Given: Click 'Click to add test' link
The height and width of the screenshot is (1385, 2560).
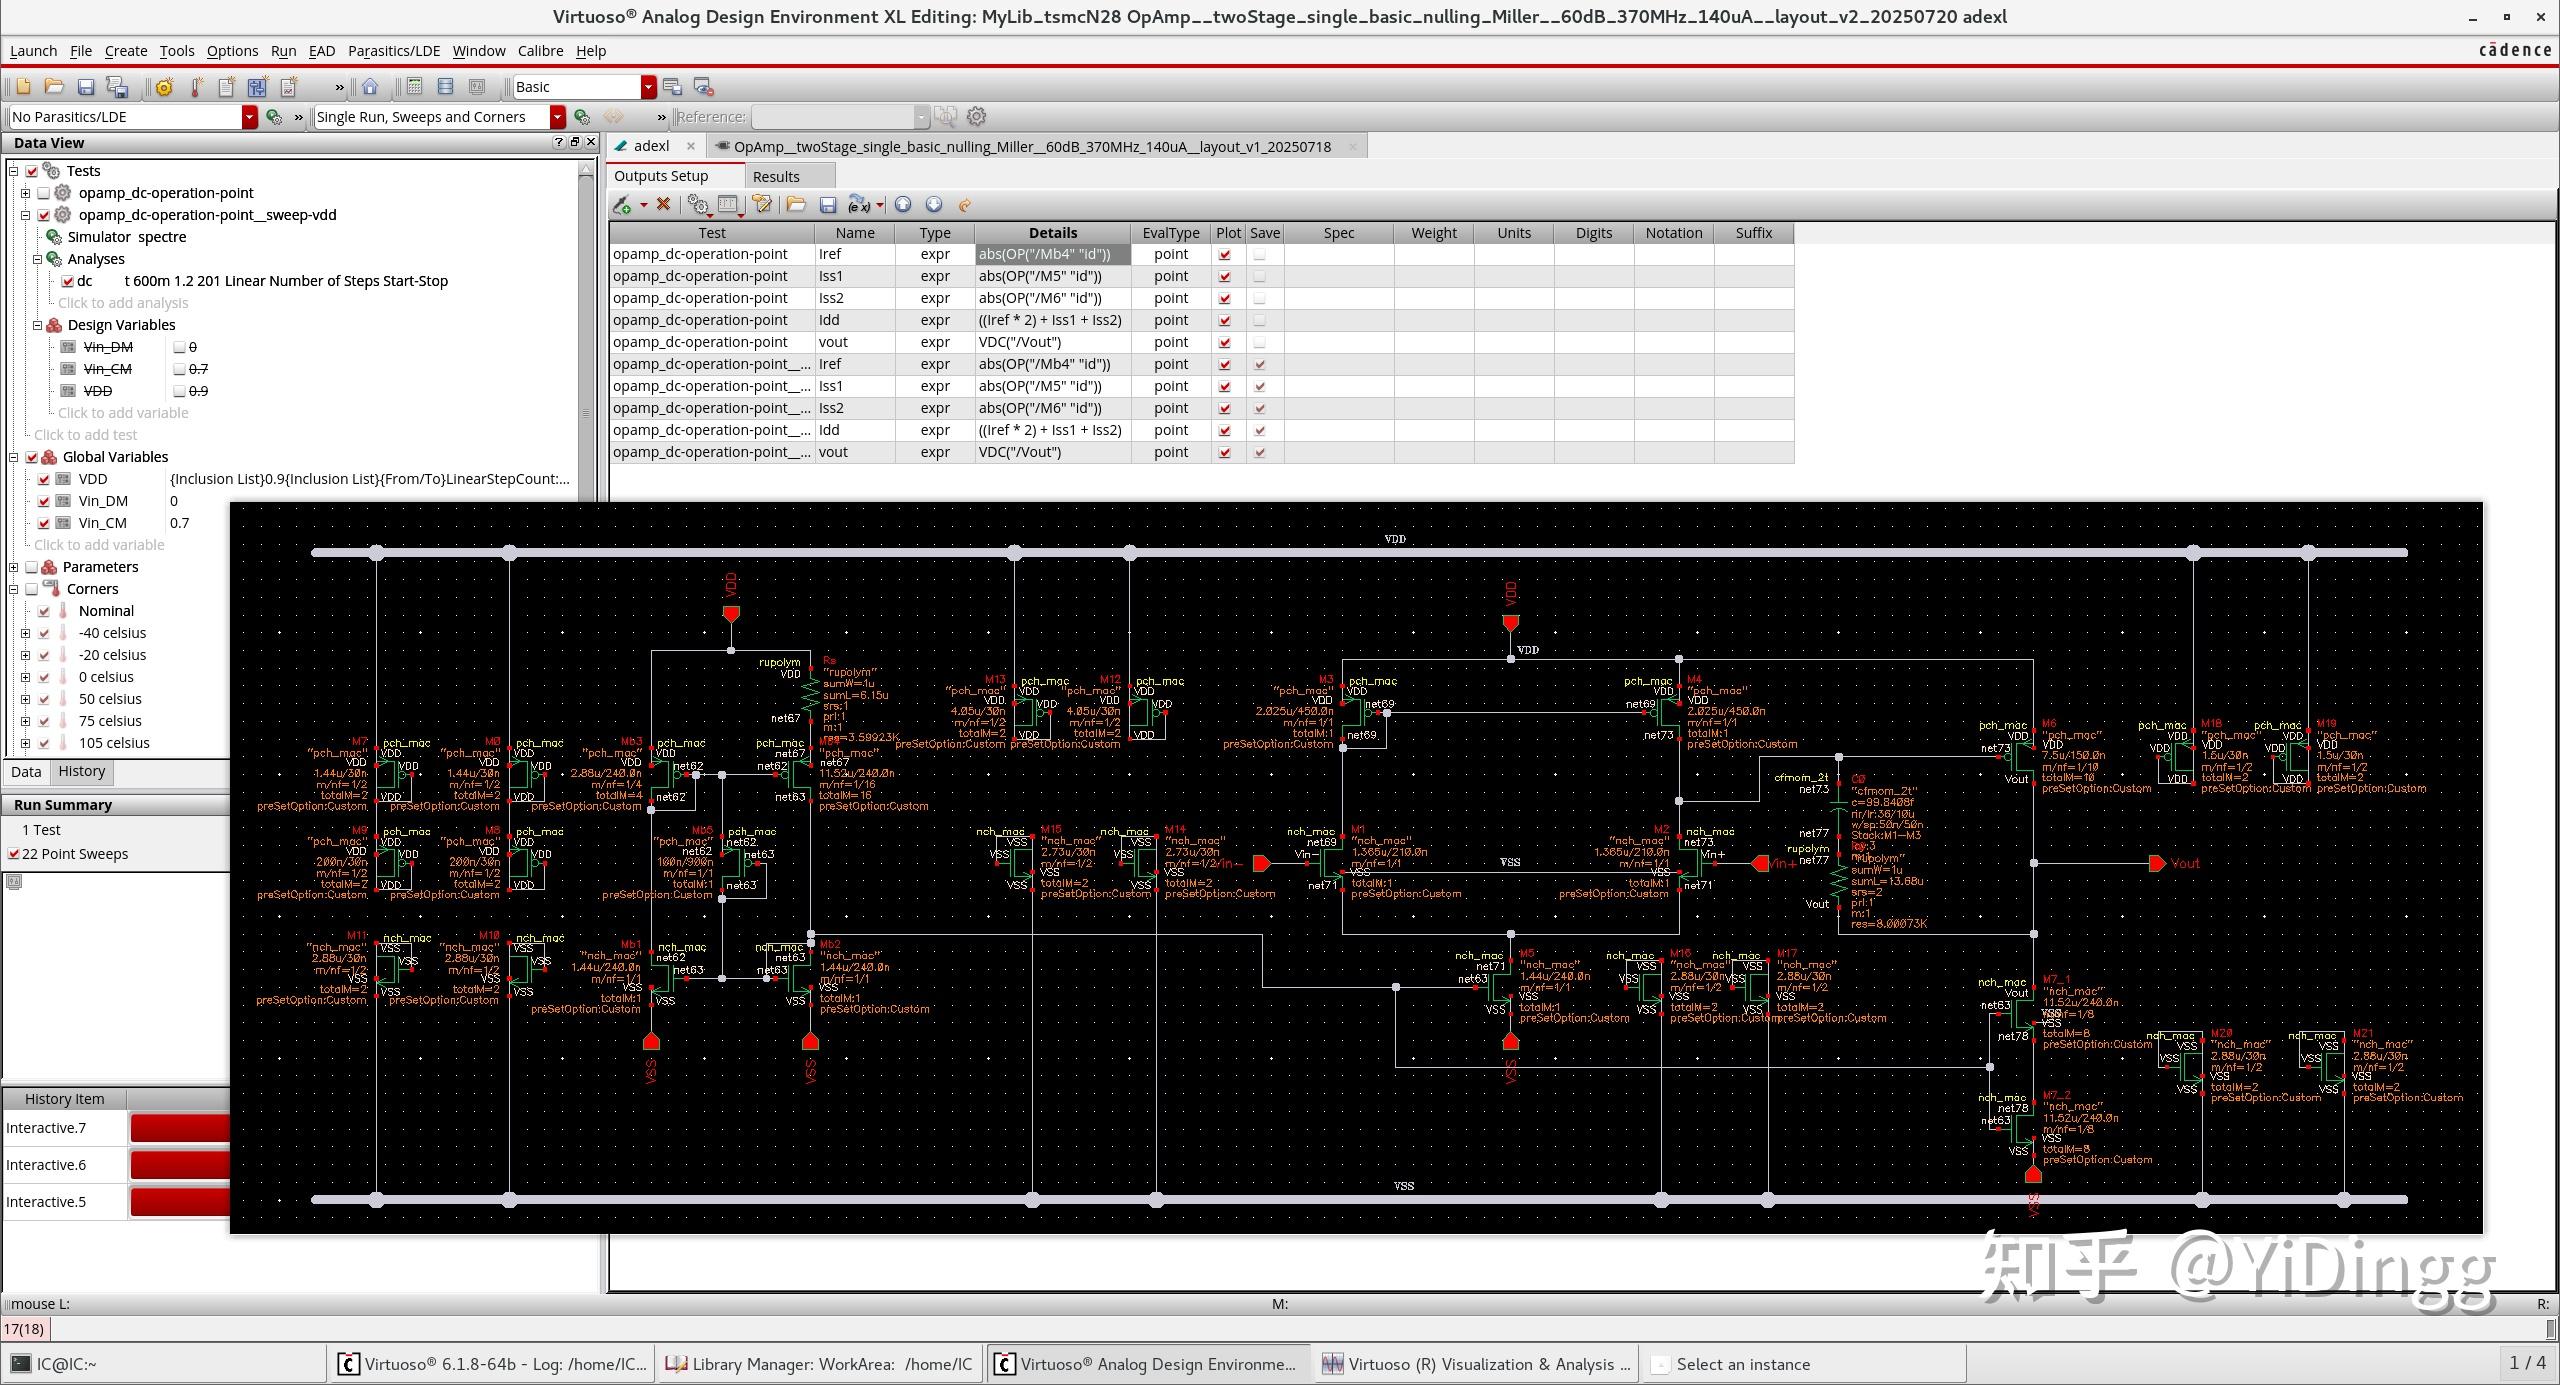Looking at the screenshot, I should click(x=85, y=435).
